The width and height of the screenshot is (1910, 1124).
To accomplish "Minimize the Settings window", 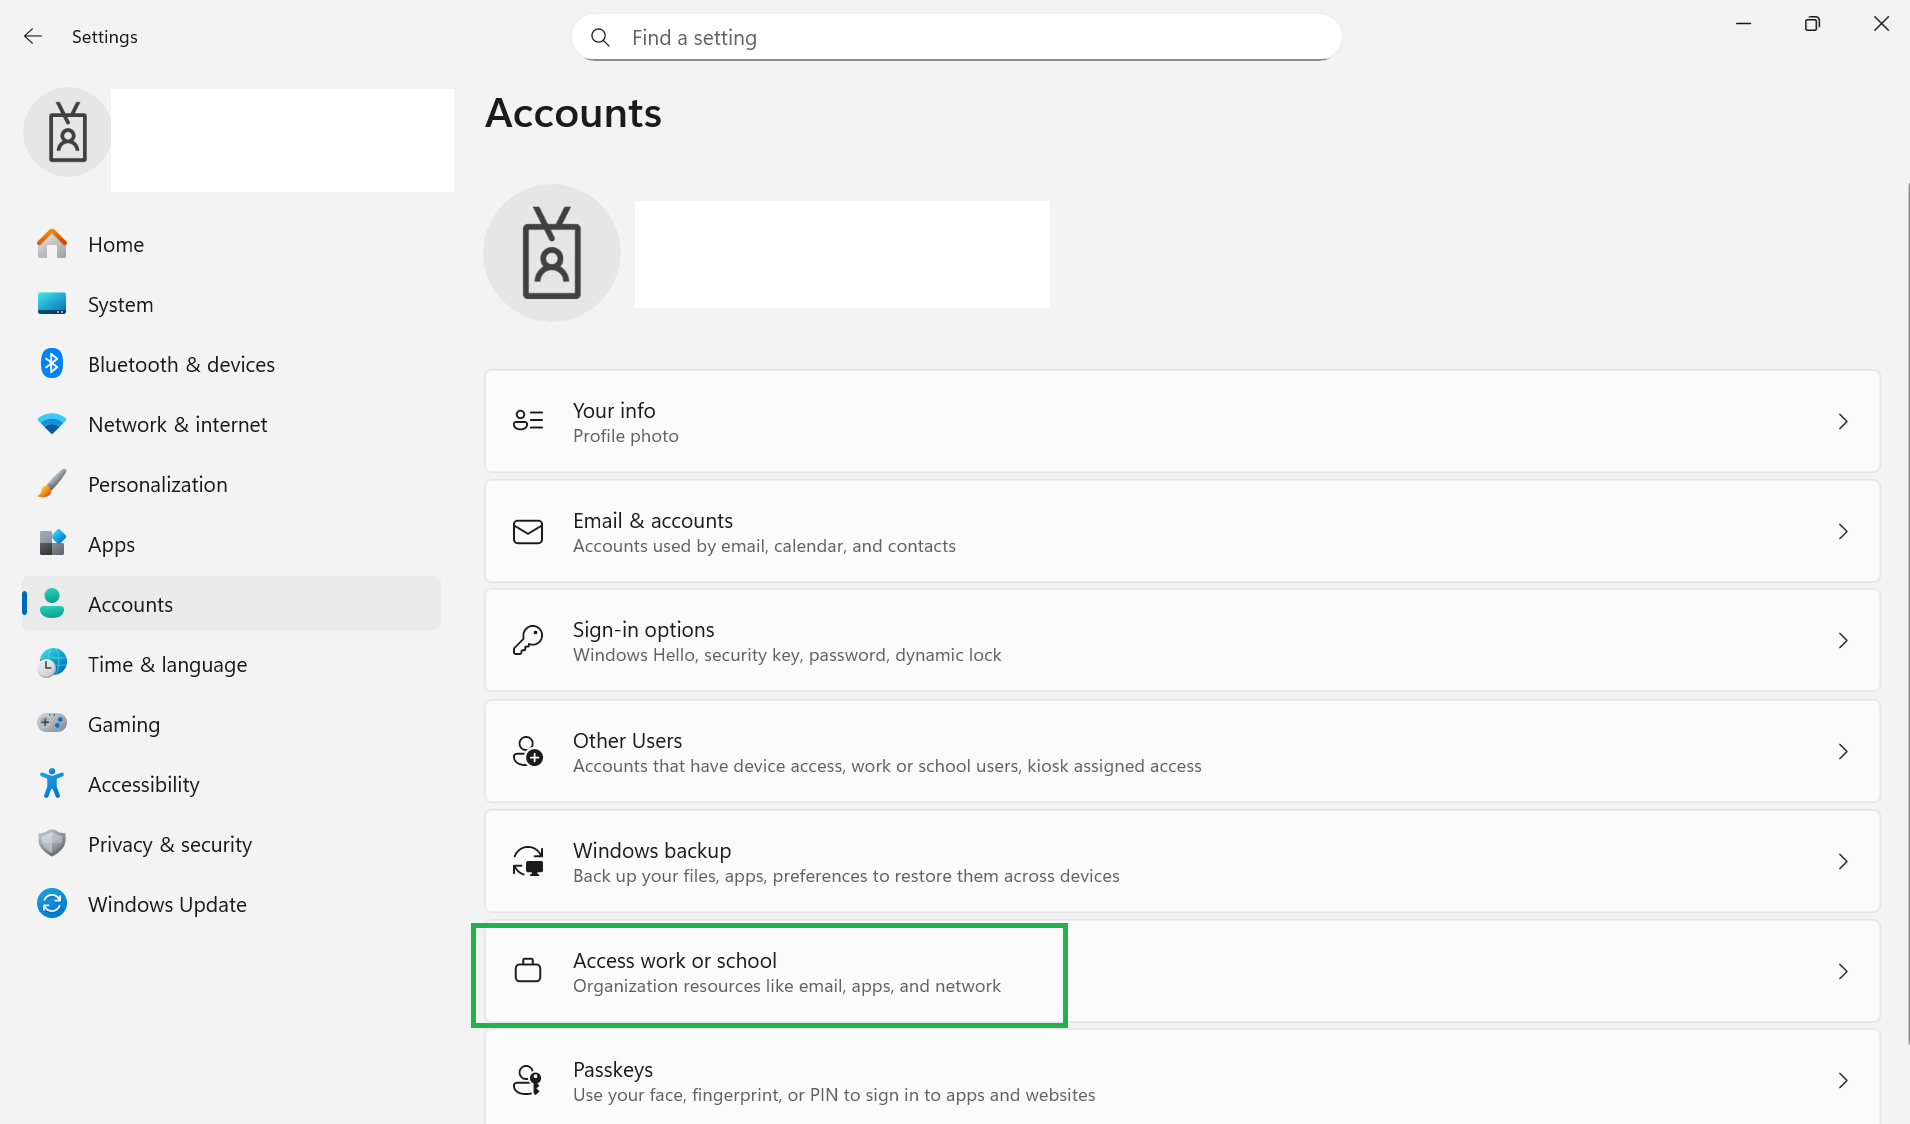I will [x=1744, y=24].
